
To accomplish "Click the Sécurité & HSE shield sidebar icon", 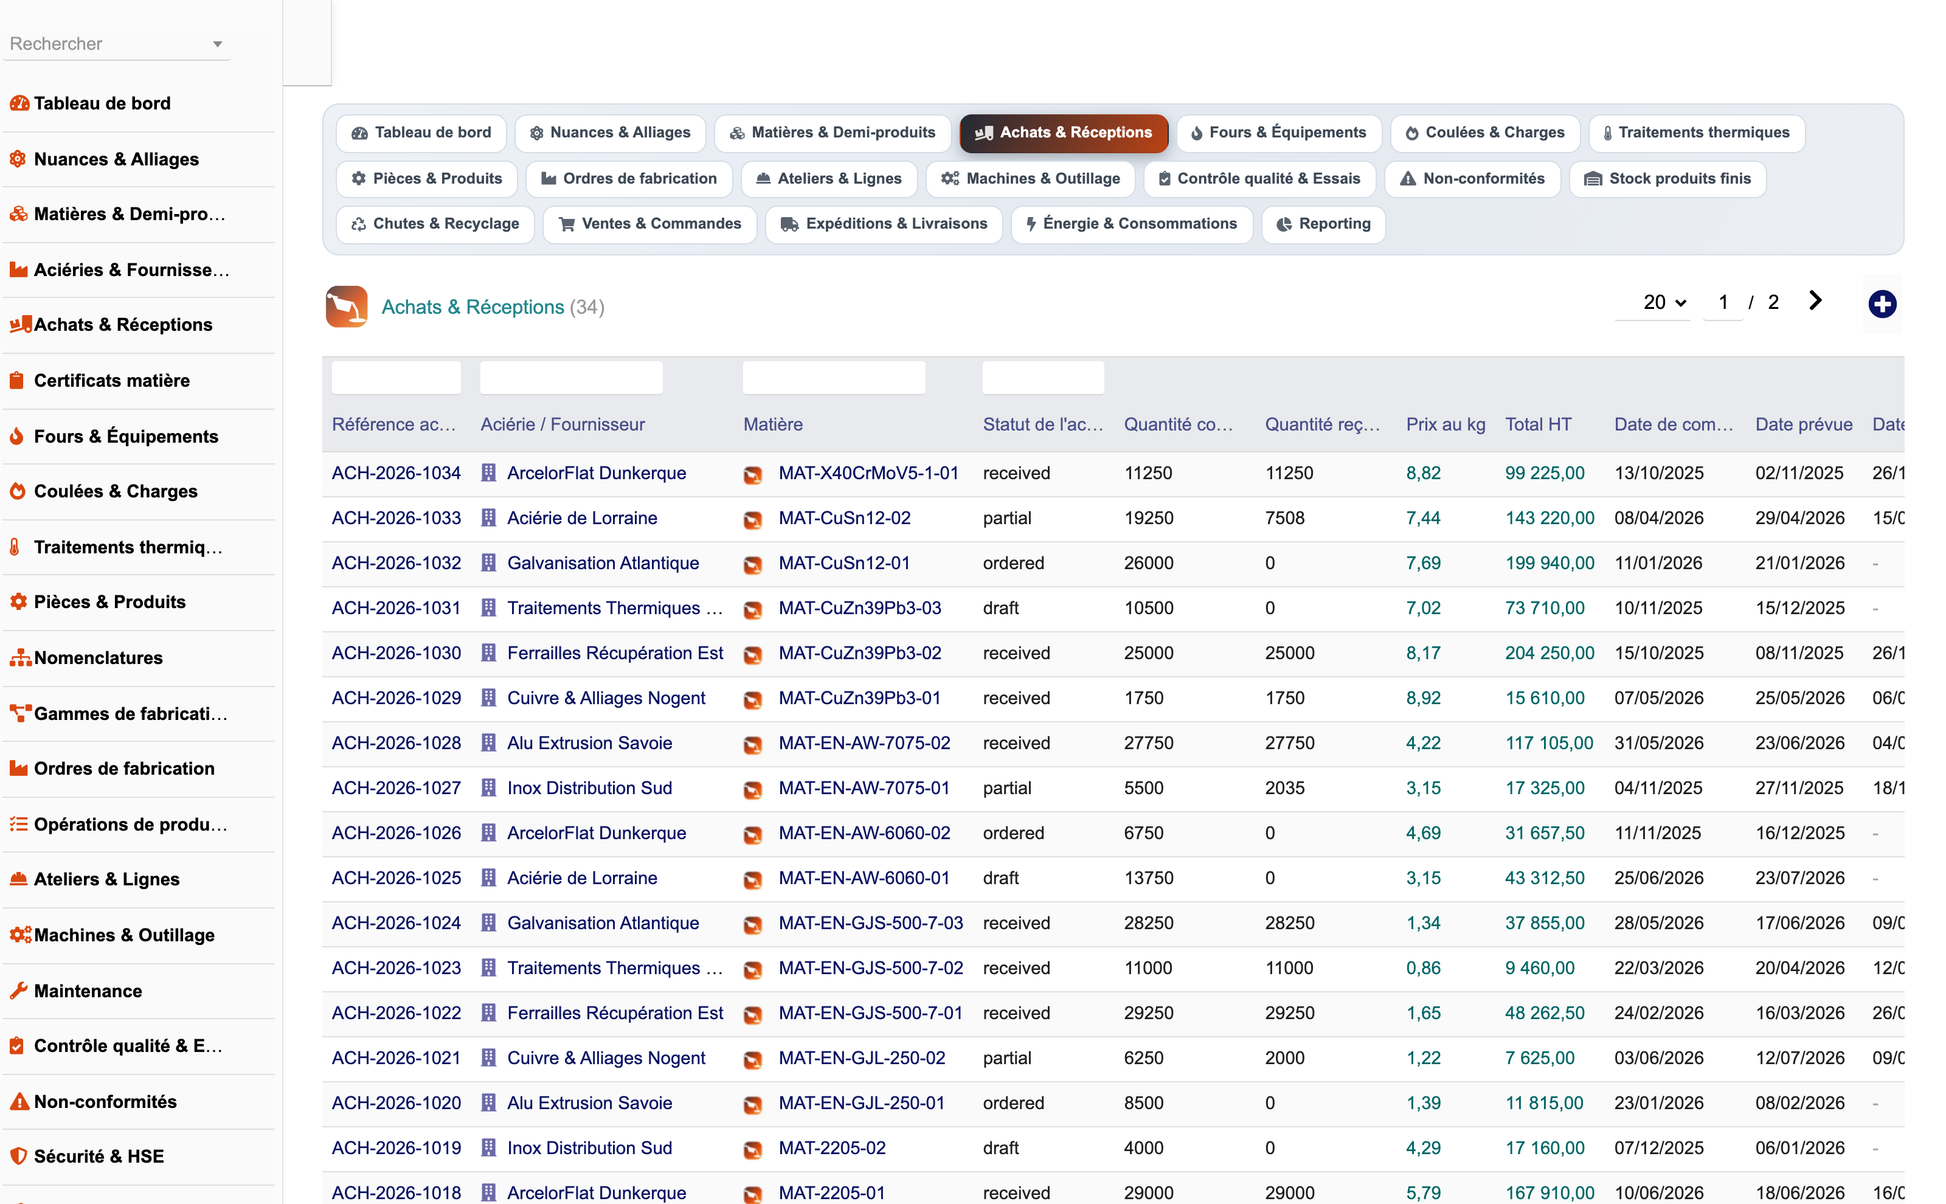I will coord(18,1156).
